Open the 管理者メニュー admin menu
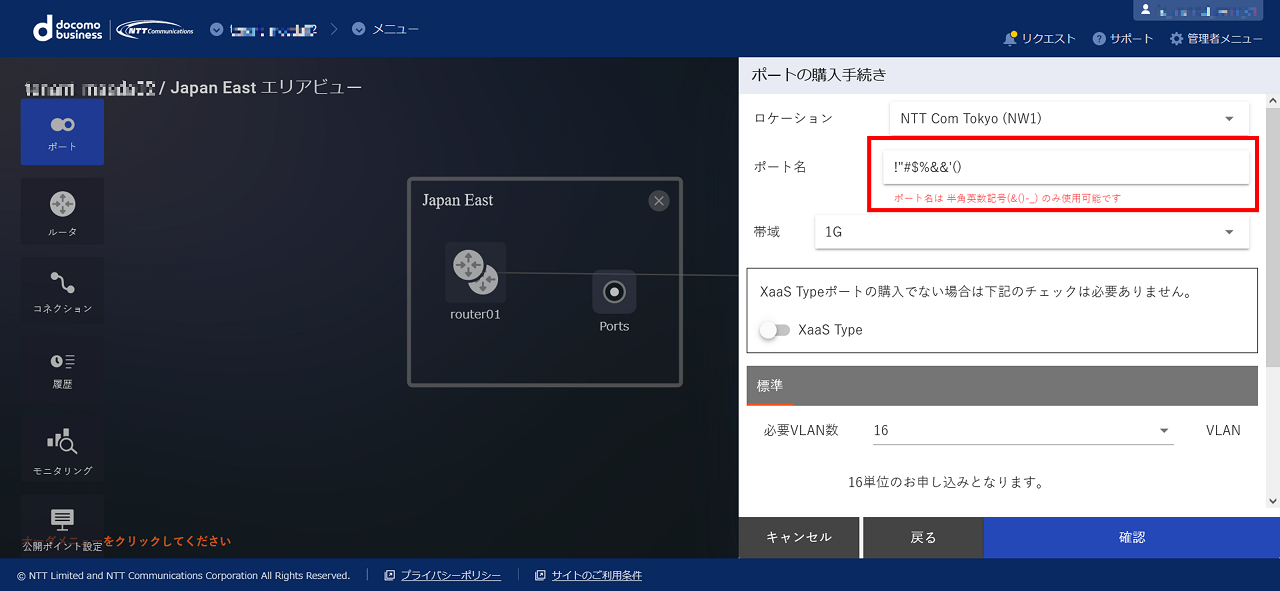1280x591 pixels. (x=1216, y=39)
